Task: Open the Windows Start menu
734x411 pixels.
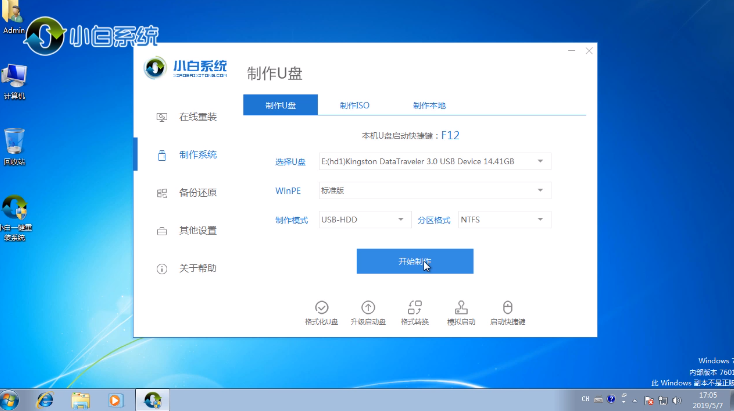Action: click(x=12, y=399)
